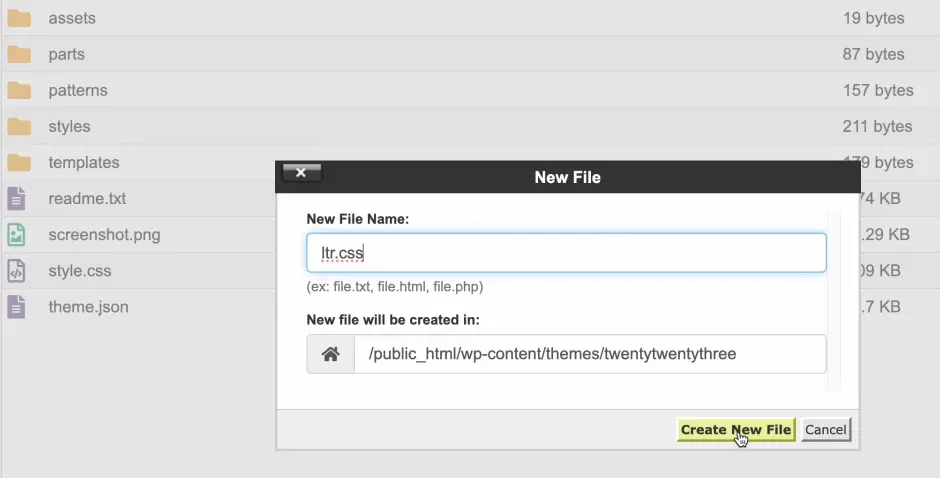Viewport: 940px width, 478px height.
Task: Click the theme.json file icon
Action: coord(16,307)
